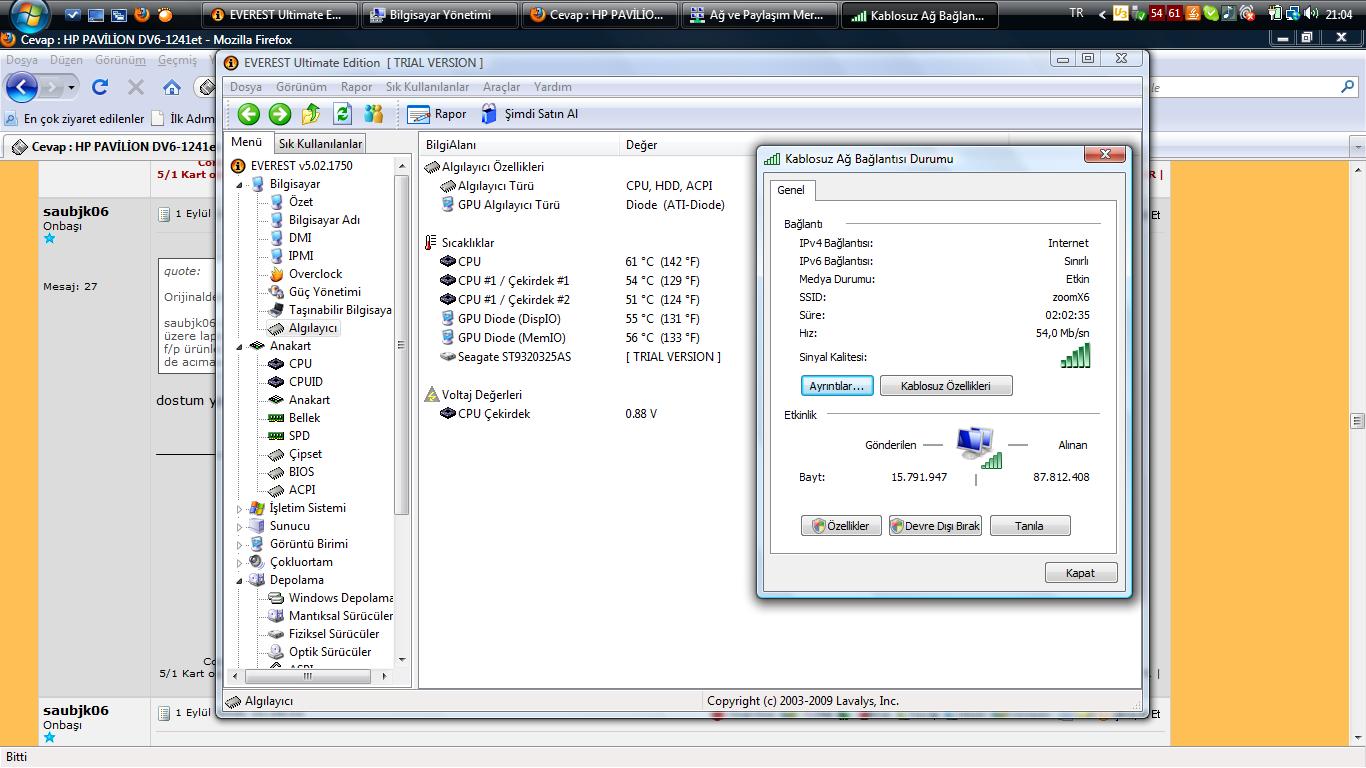
Task: Select BIOS tree item
Action: [x=301, y=472]
